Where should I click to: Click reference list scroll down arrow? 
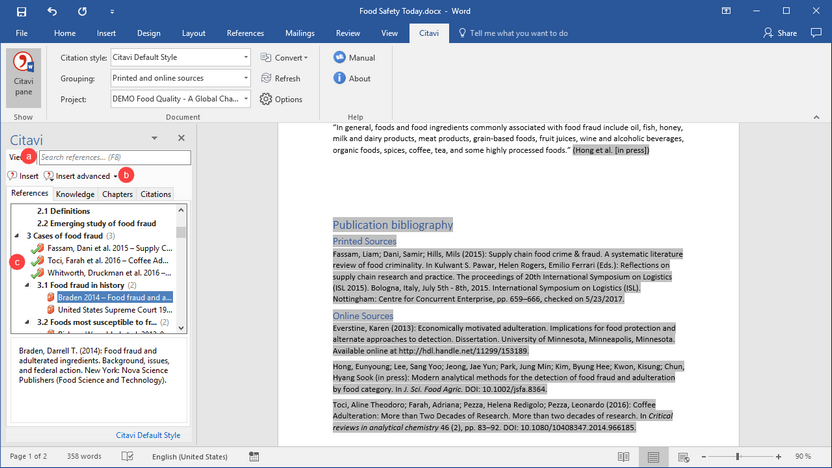click(181, 328)
